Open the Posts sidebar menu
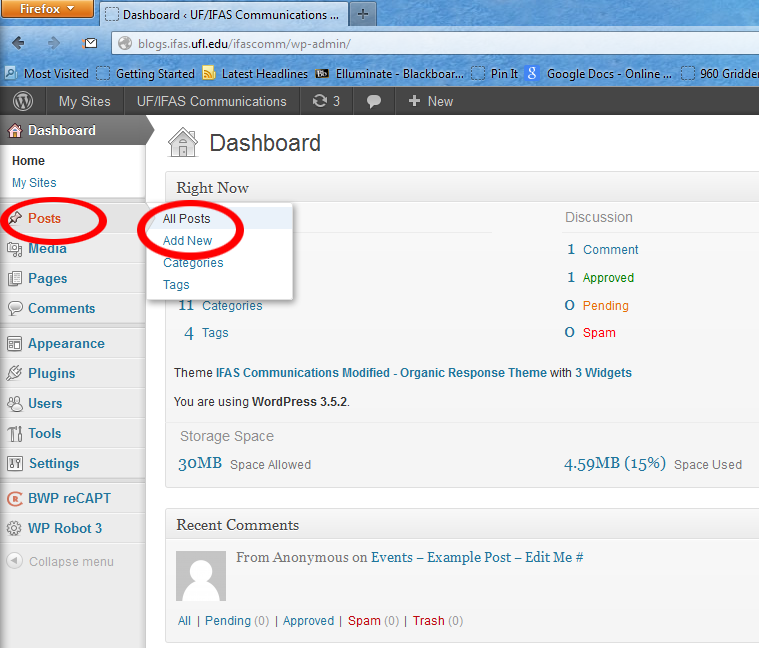 45,218
